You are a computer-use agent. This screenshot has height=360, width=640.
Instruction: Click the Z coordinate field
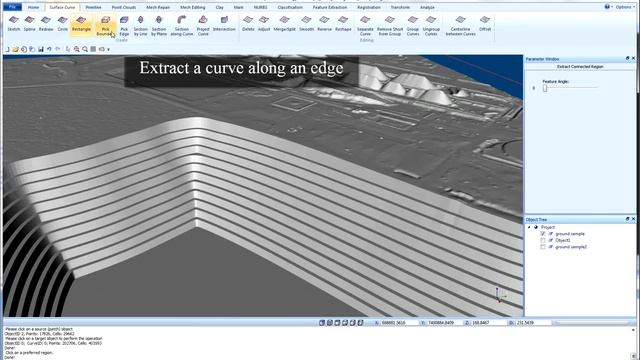[x=488, y=323]
